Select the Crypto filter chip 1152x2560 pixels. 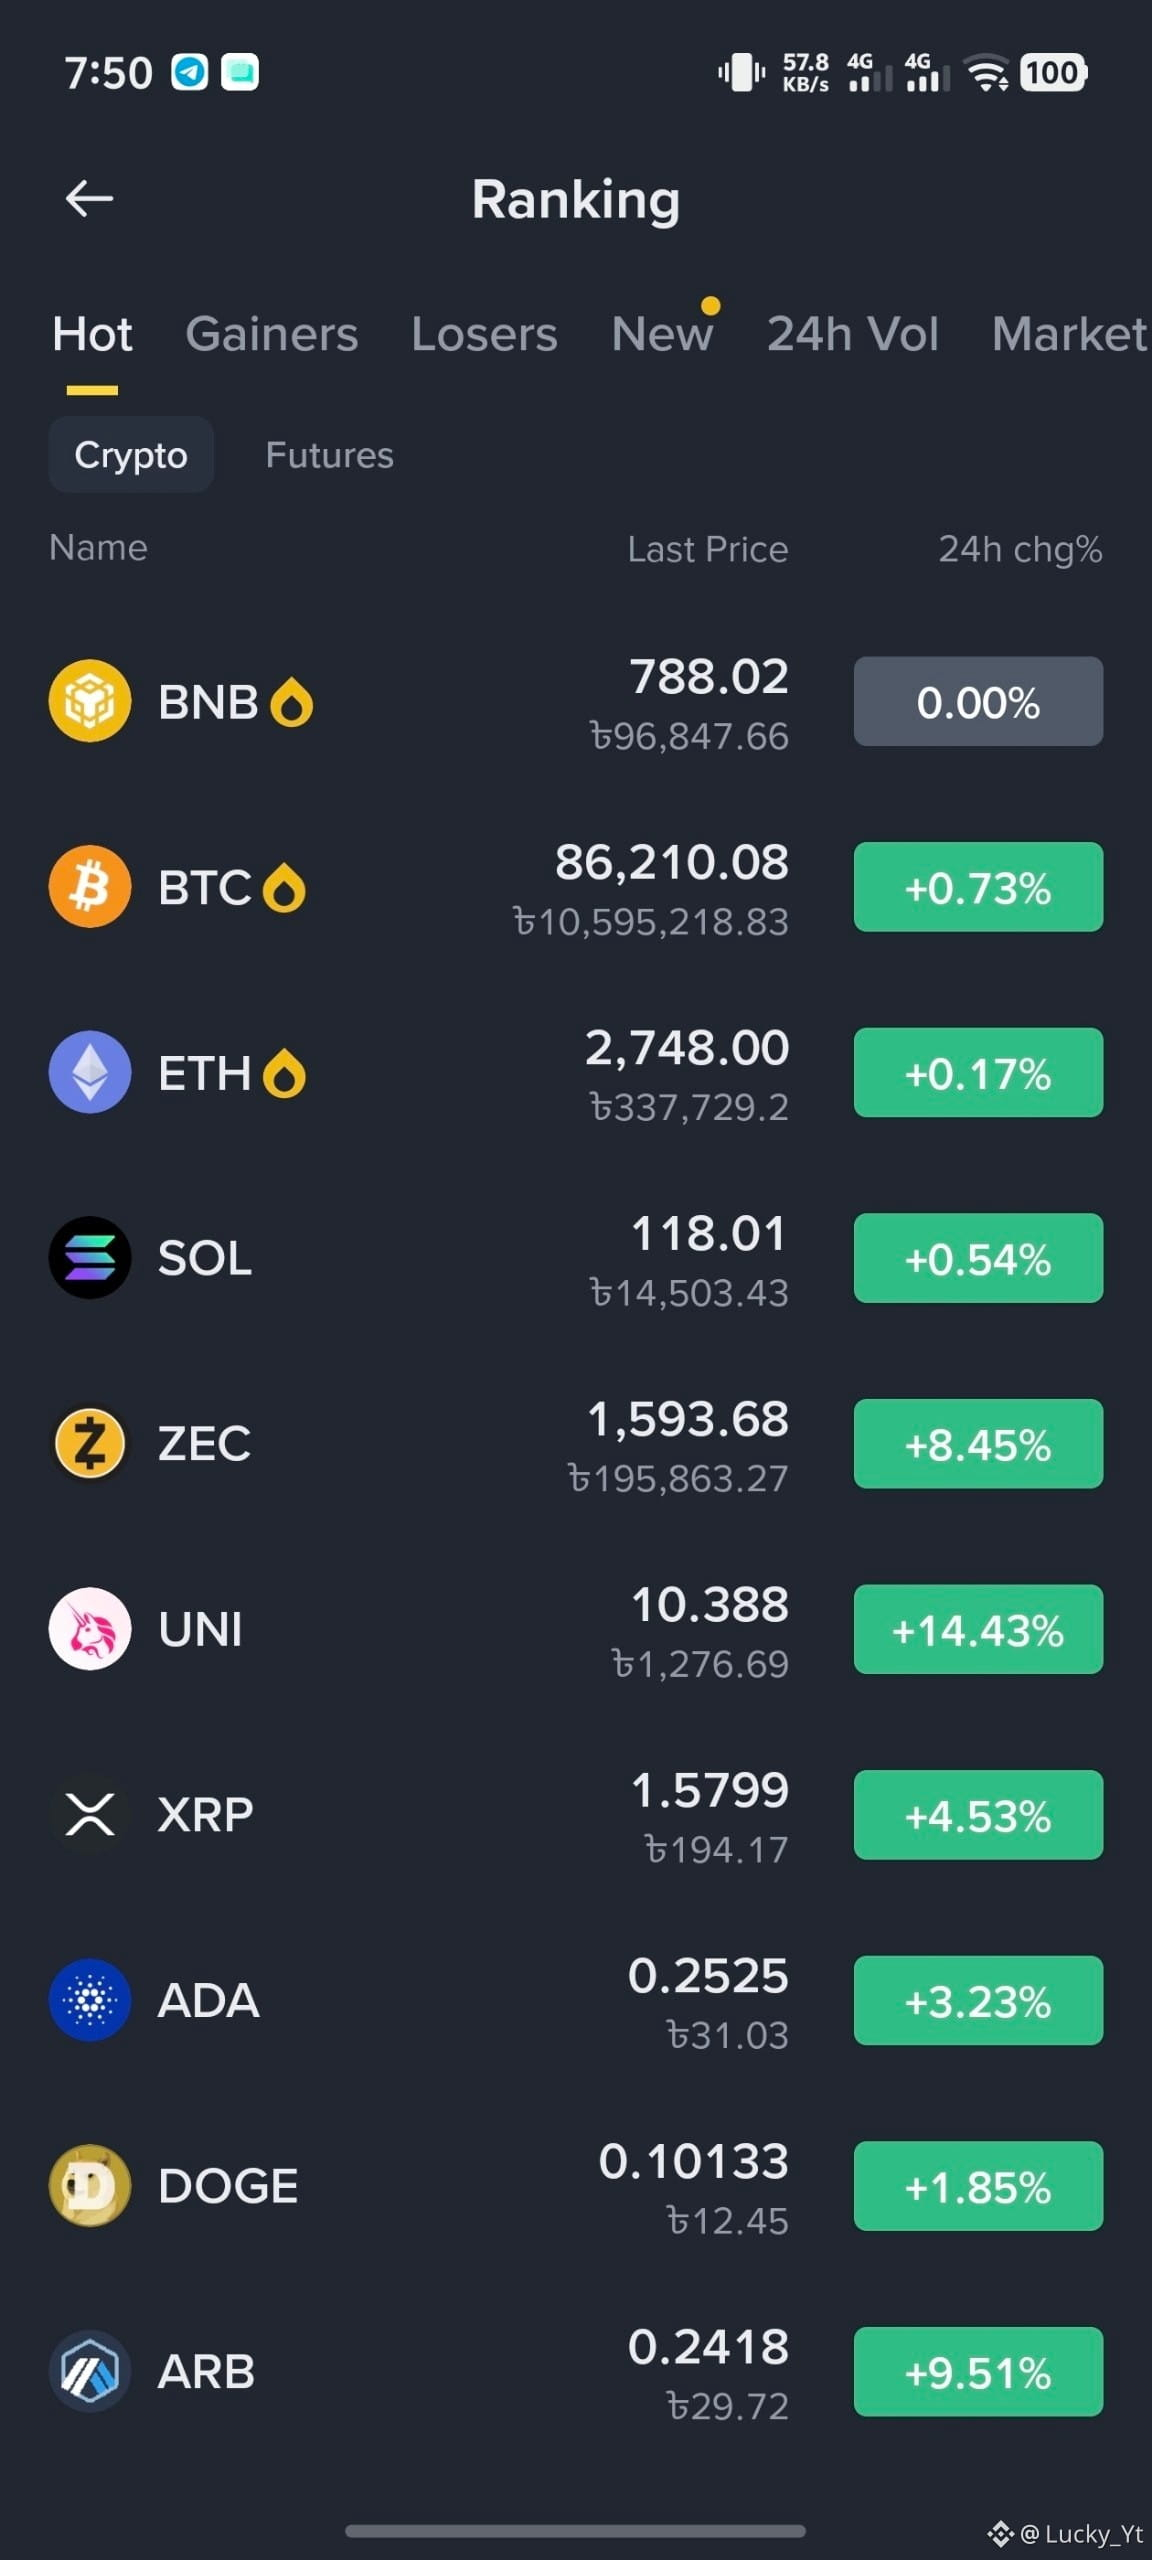click(x=131, y=455)
